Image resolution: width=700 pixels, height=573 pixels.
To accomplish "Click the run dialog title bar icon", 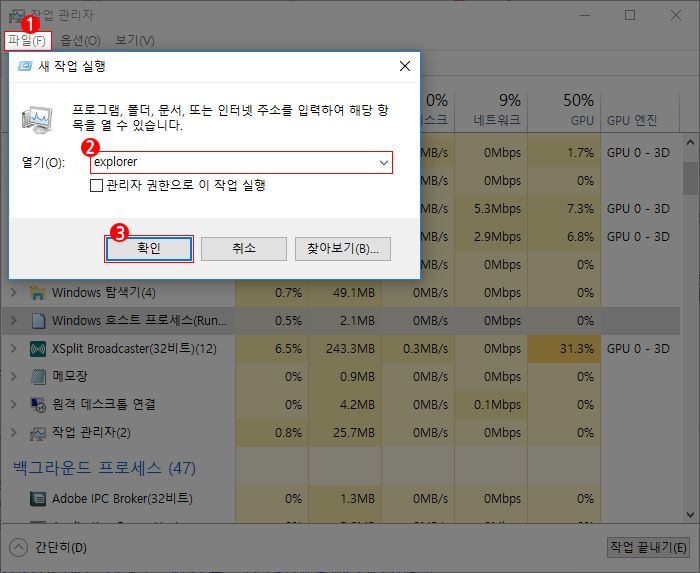I will coord(25,66).
